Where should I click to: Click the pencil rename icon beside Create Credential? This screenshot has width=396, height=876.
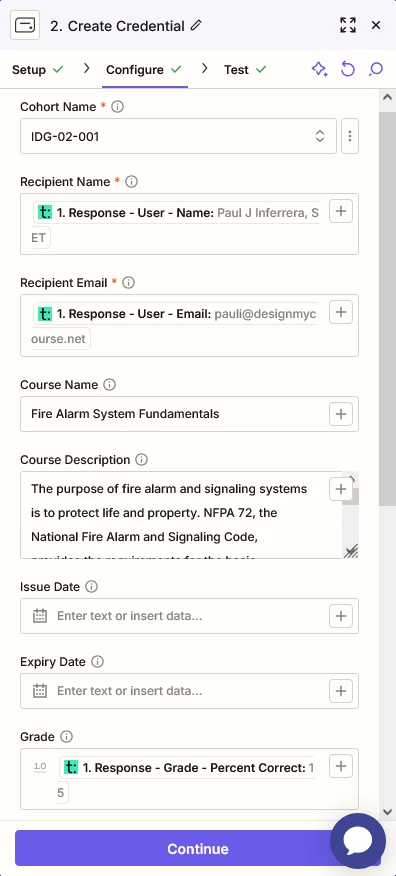(195, 25)
